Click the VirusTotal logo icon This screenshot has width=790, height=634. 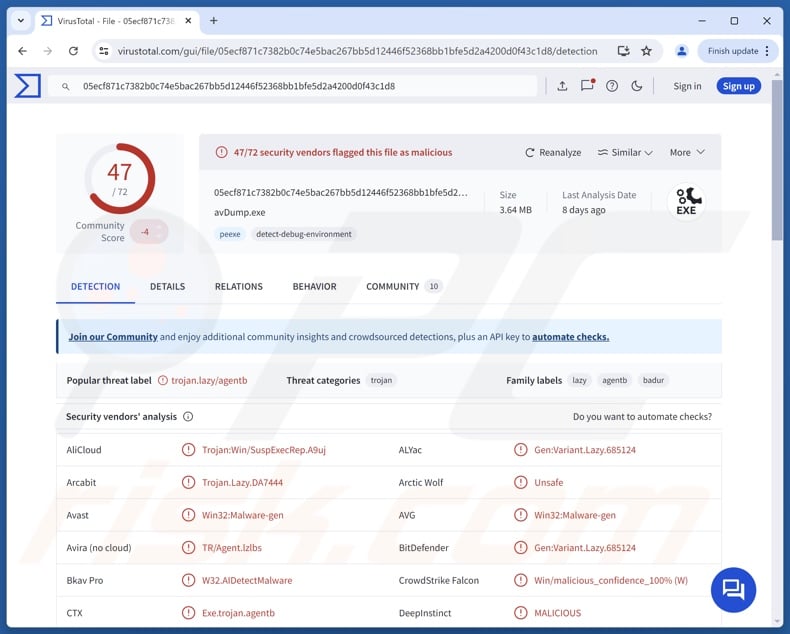tap(28, 86)
